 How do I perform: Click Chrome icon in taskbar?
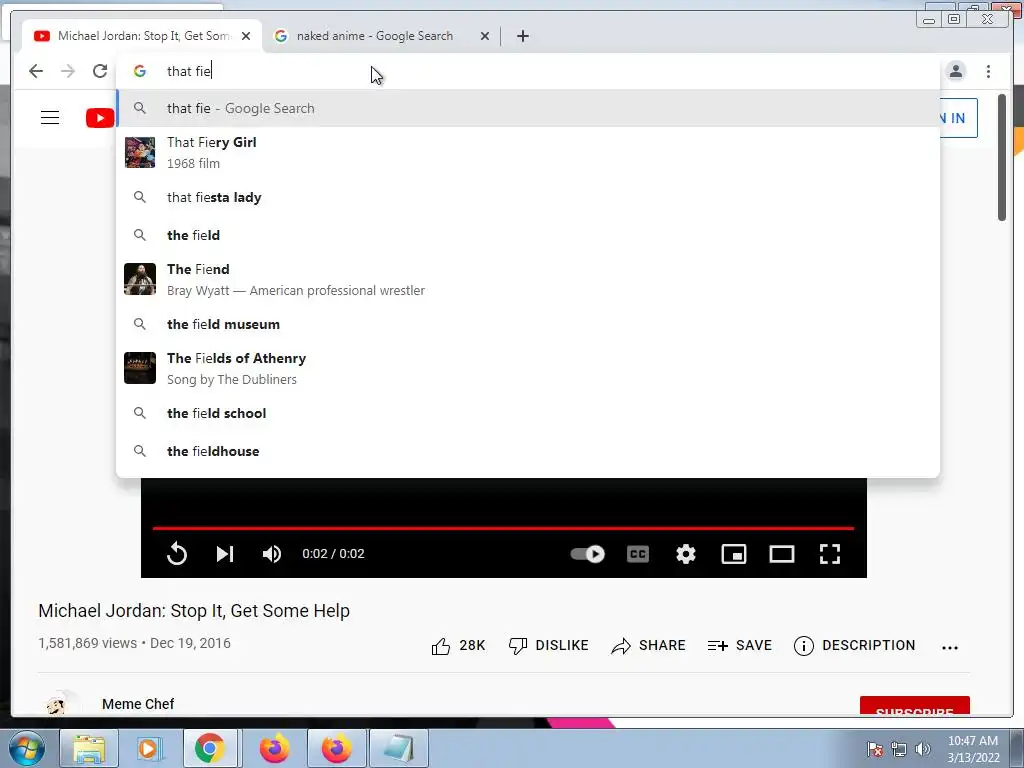coord(209,748)
